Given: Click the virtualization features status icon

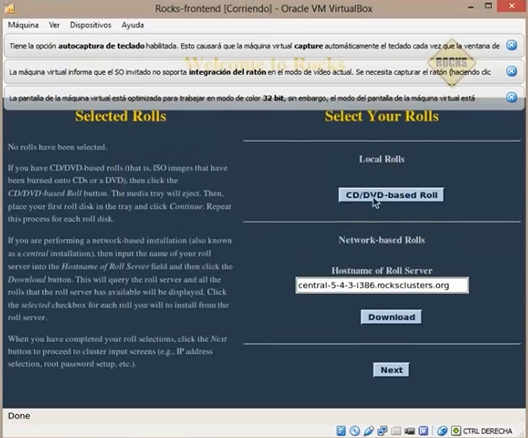Looking at the screenshot, I should point(423,431).
